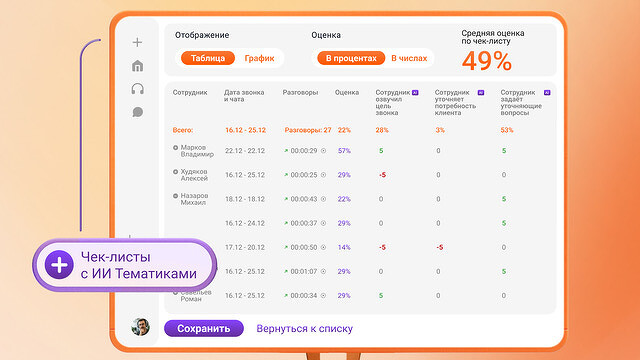Viewport: 640px width, 360px height.
Task: Click play icon next to 00:00:29
Action: (323, 151)
